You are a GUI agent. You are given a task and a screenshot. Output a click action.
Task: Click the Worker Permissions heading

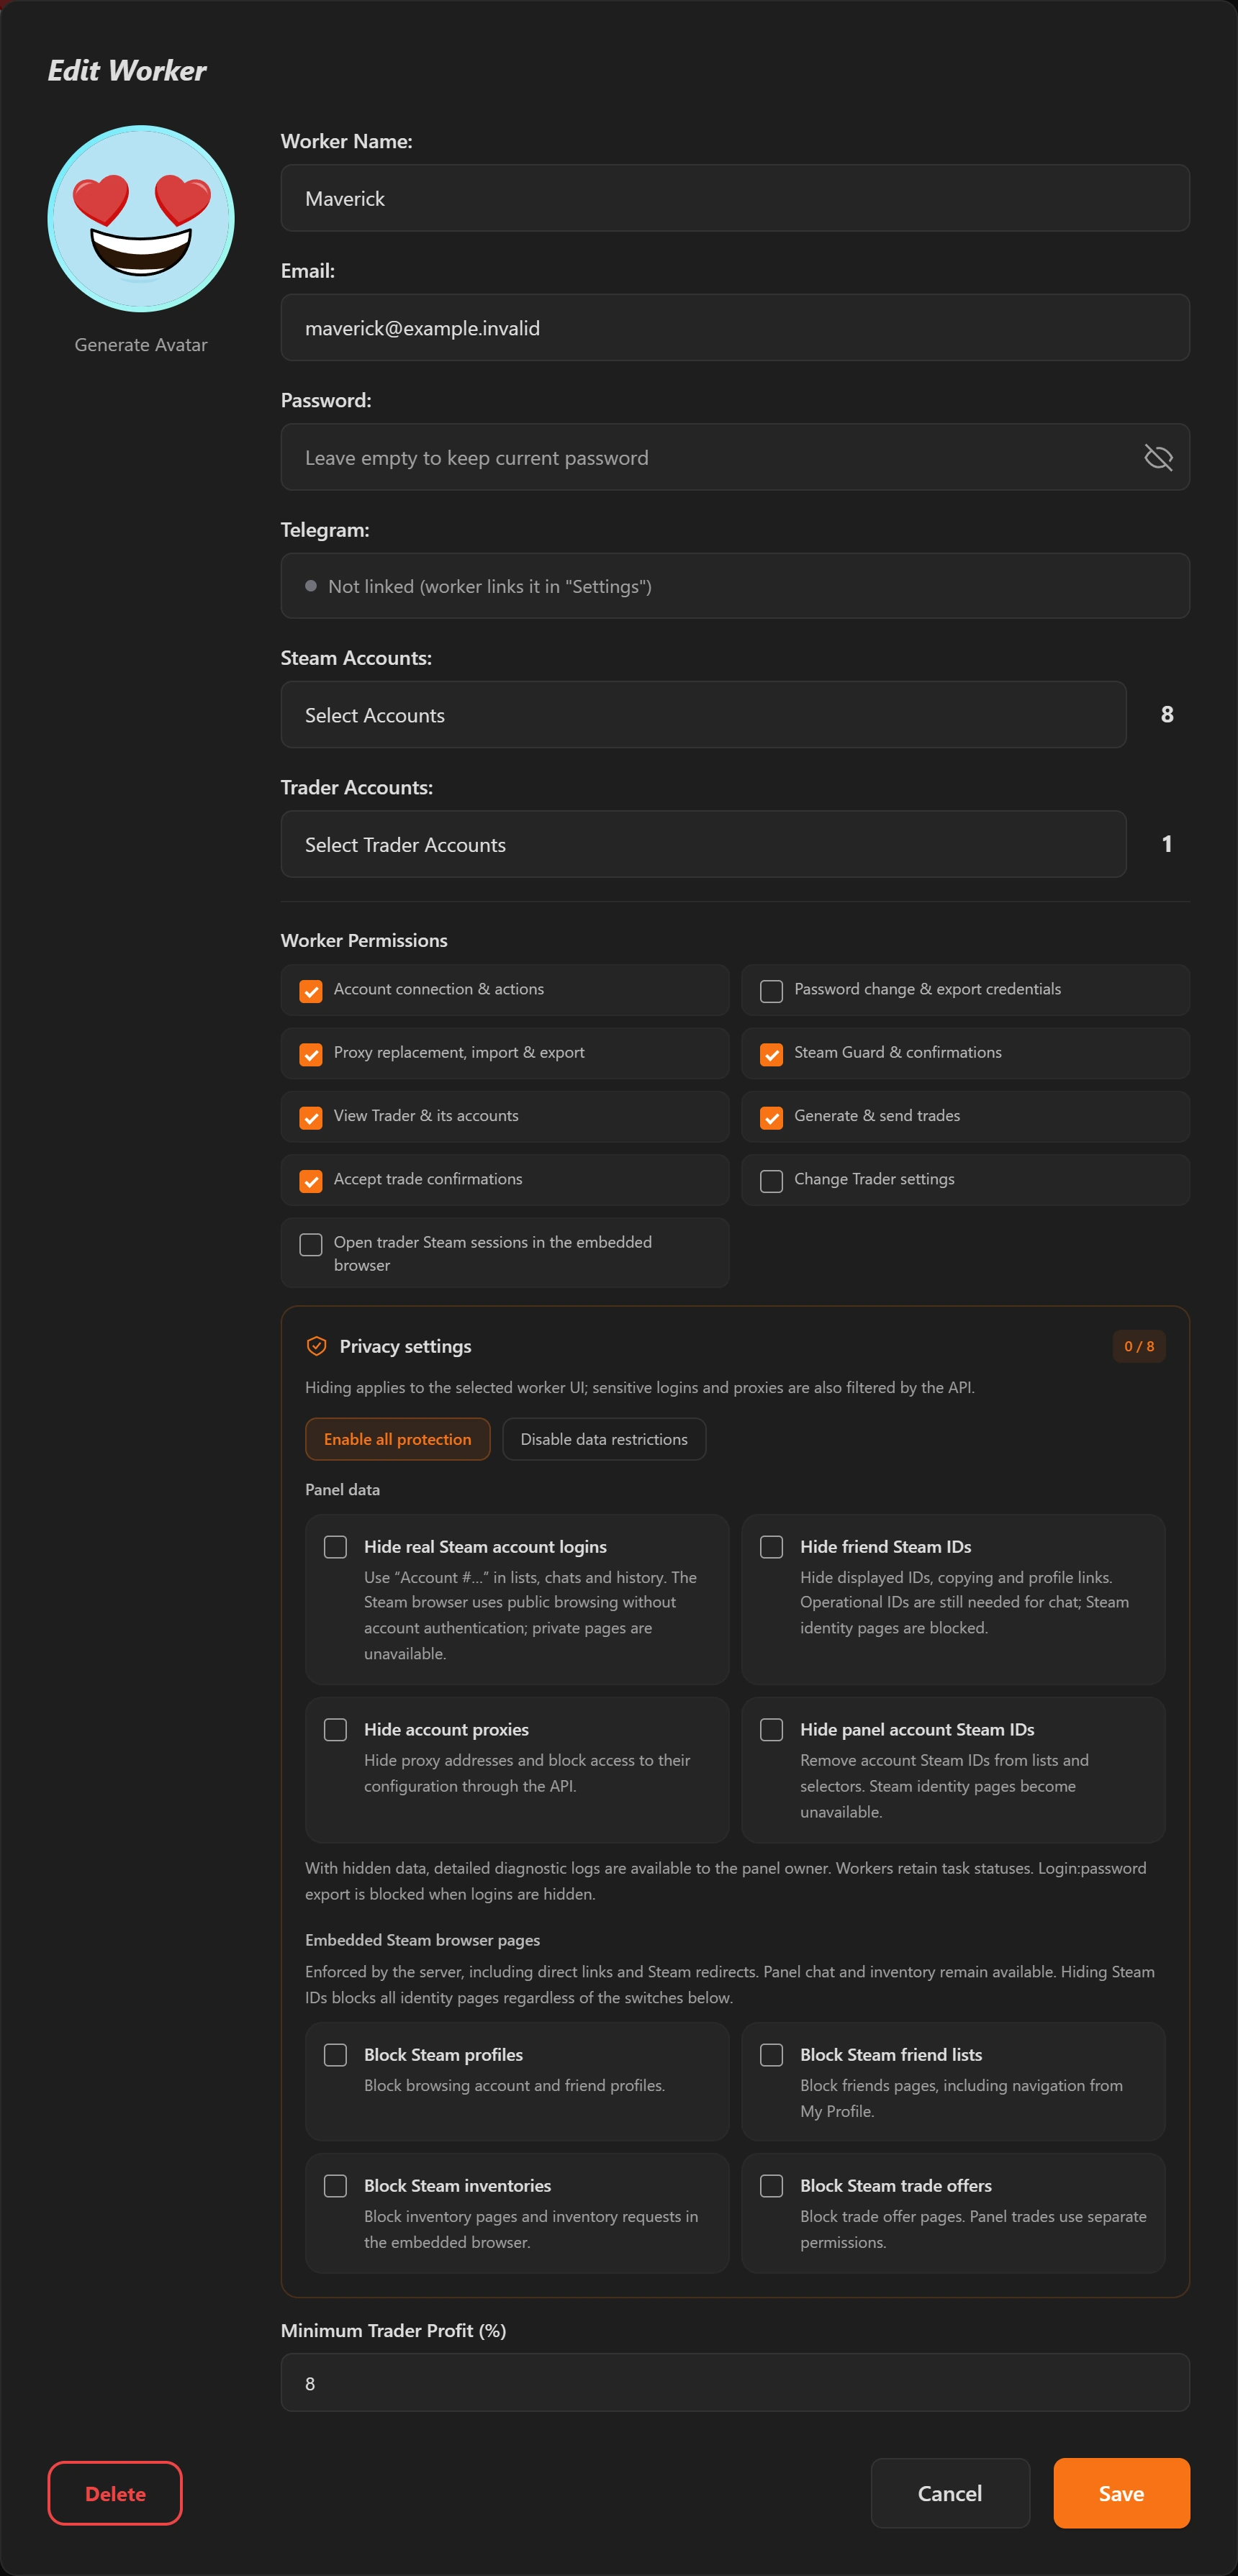click(x=364, y=940)
